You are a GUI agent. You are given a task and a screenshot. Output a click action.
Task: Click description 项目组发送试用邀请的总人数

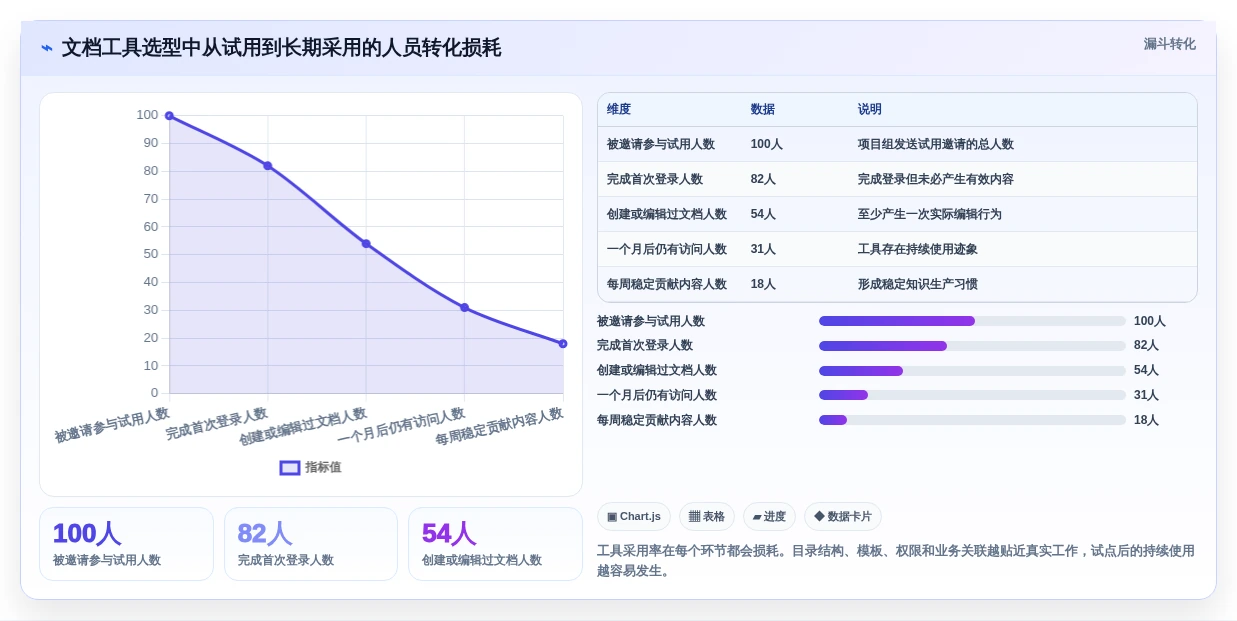click(936, 144)
